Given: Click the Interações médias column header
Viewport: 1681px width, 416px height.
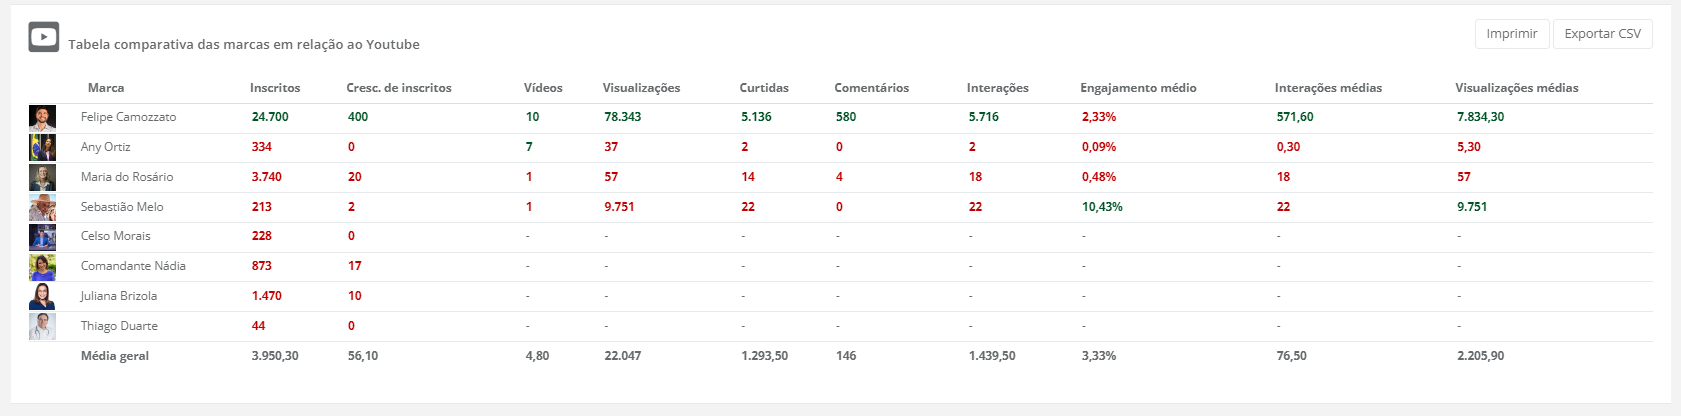Looking at the screenshot, I should [1328, 88].
